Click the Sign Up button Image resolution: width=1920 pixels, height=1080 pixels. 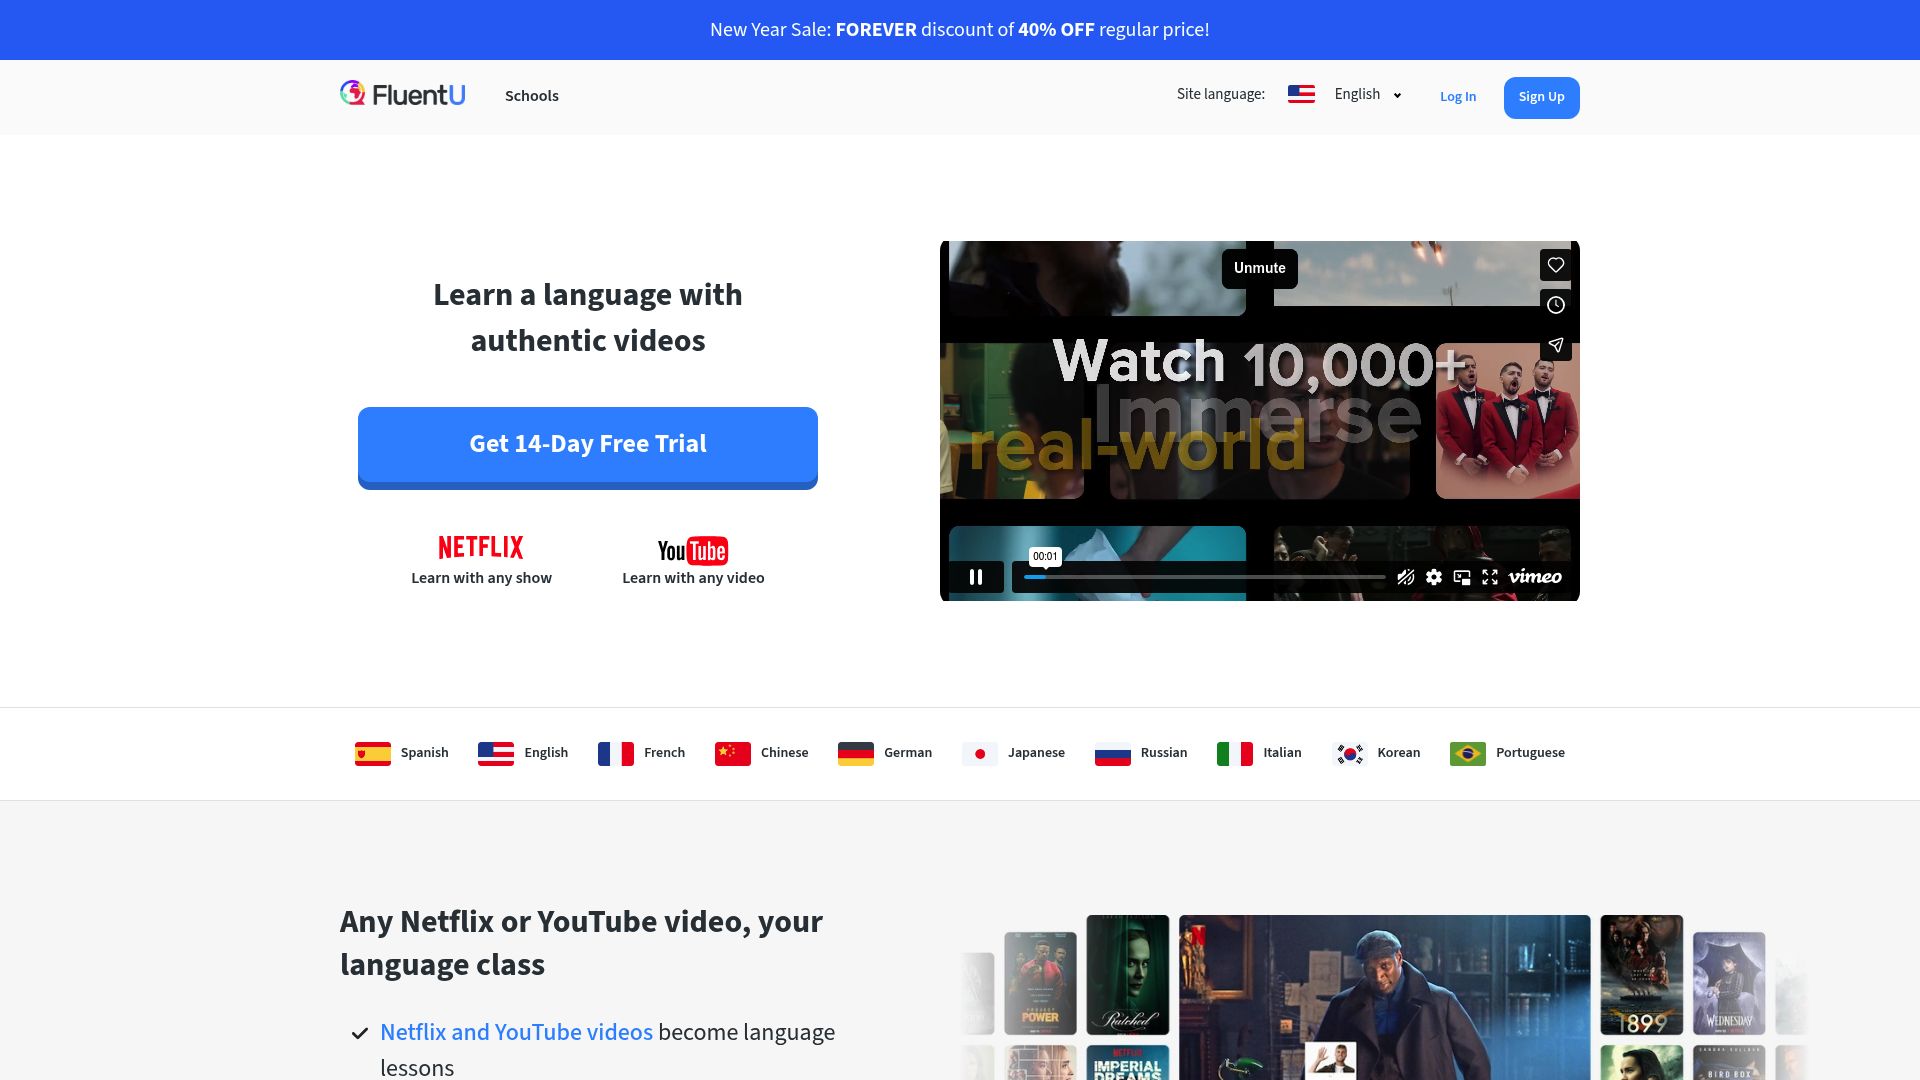pos(1541,97)
